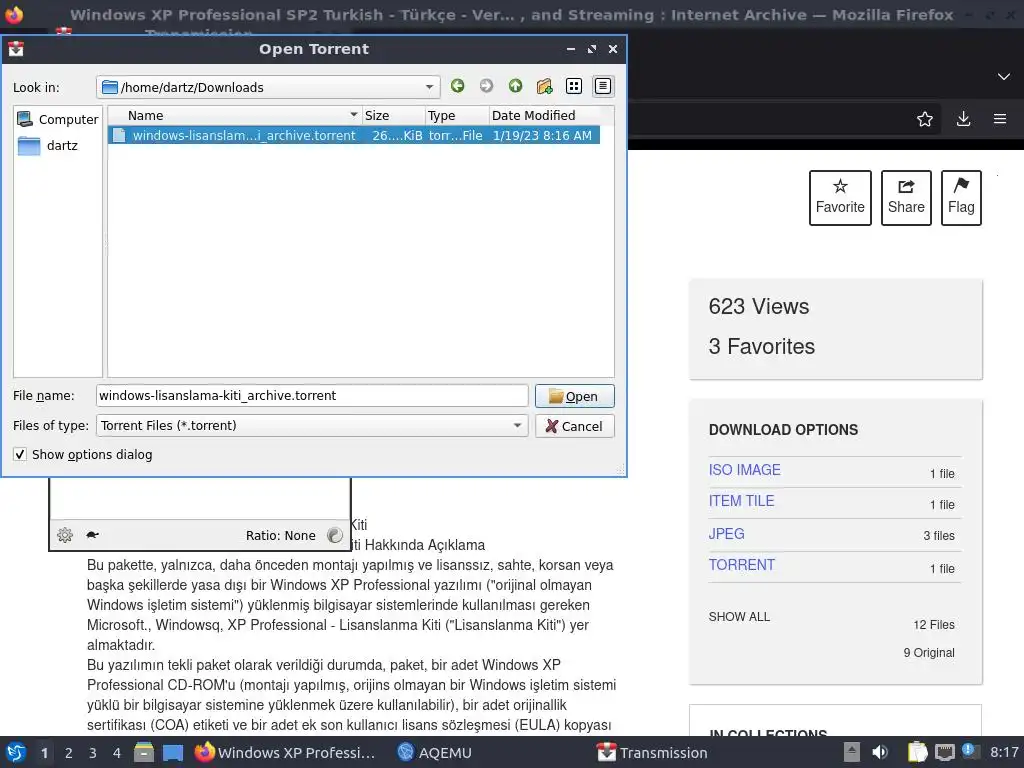Click removable media tray icon
Screen dimensions: 1024x768
(851, 752)
